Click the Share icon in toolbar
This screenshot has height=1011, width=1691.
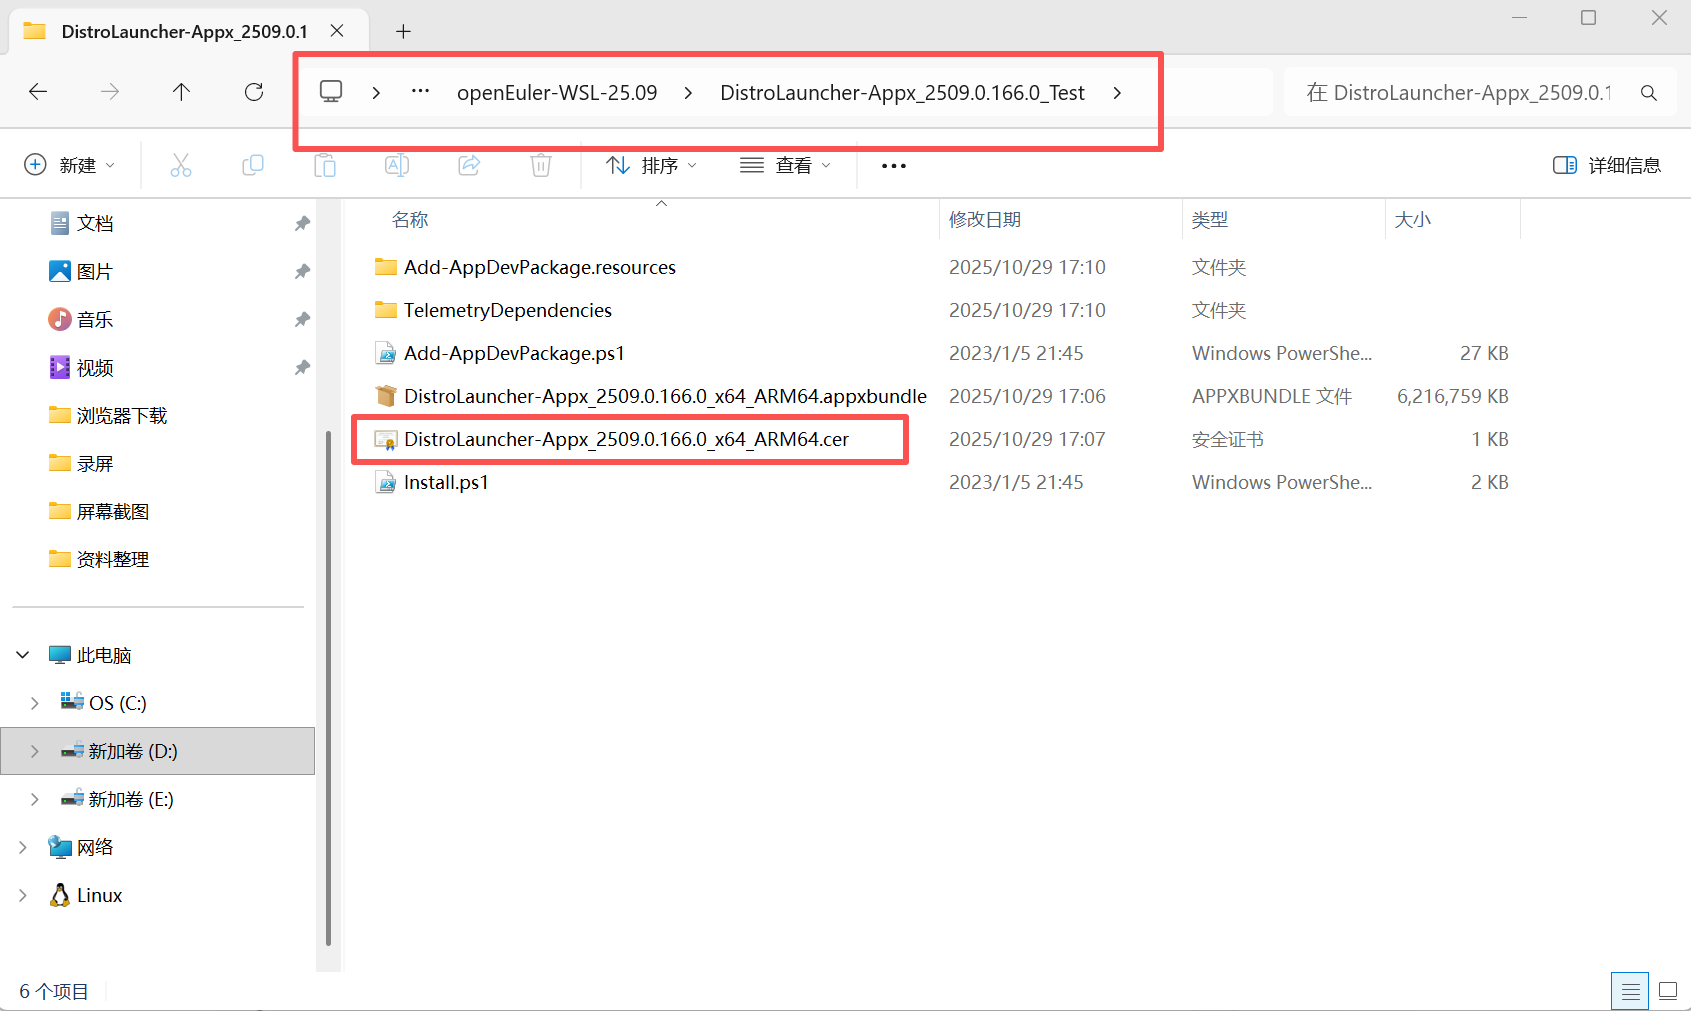pyautogui.click(x=469, y=165)
